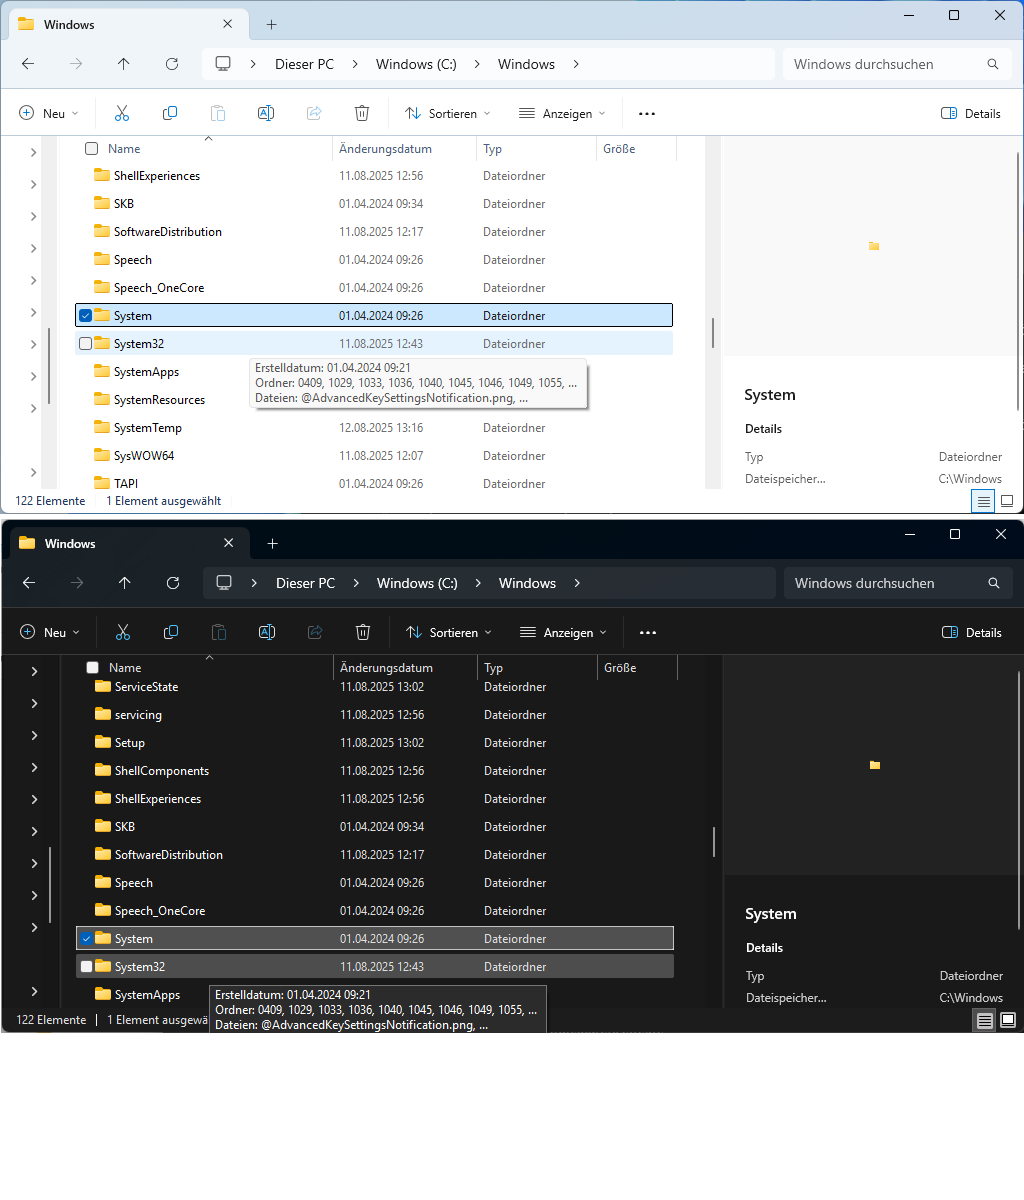The width and height of the screenshot is (1024, 1200).
Task: Toggle the Details pane button in the light window
Action: 971,113
